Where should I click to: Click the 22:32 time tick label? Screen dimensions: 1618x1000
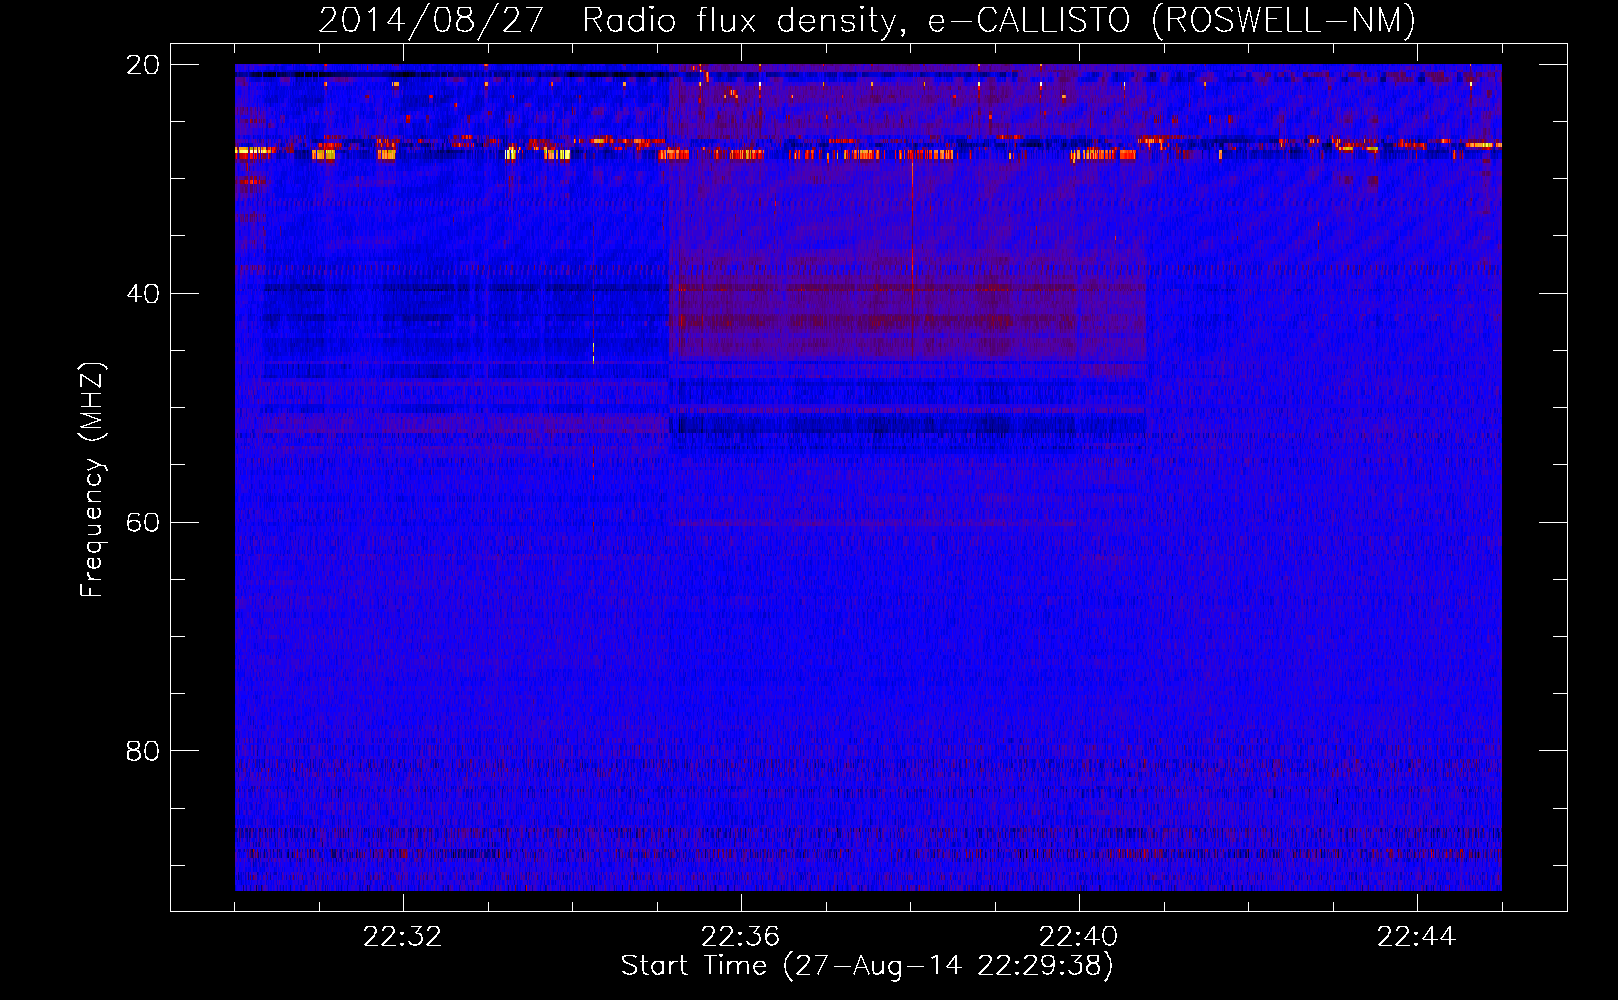click(402, 937)
